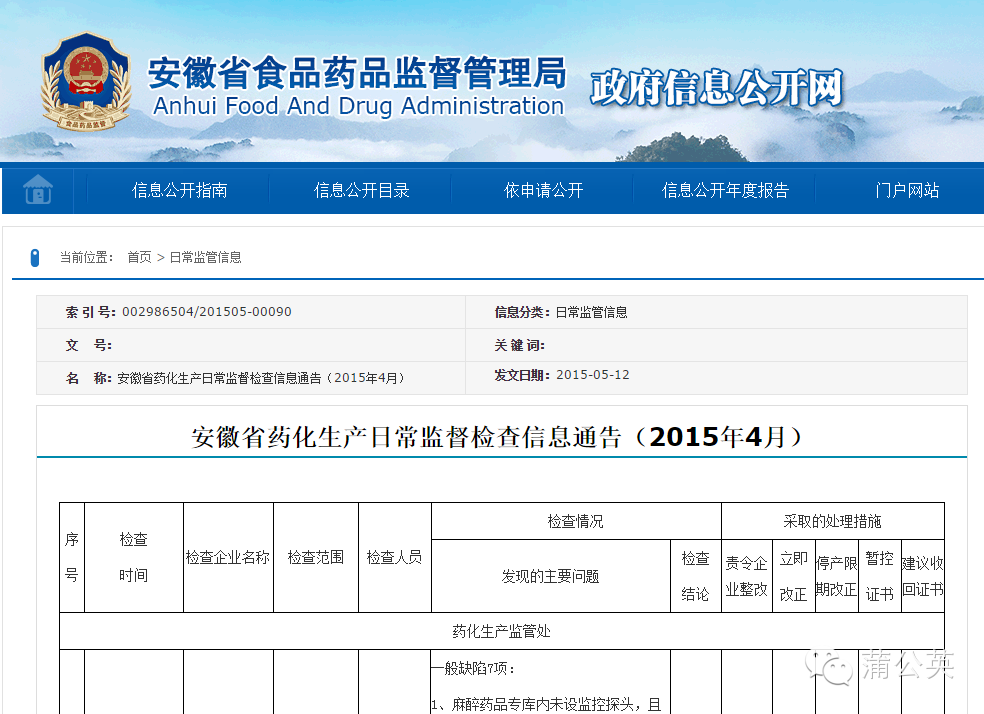Select 依申请公开 in navigation bar

543,190
